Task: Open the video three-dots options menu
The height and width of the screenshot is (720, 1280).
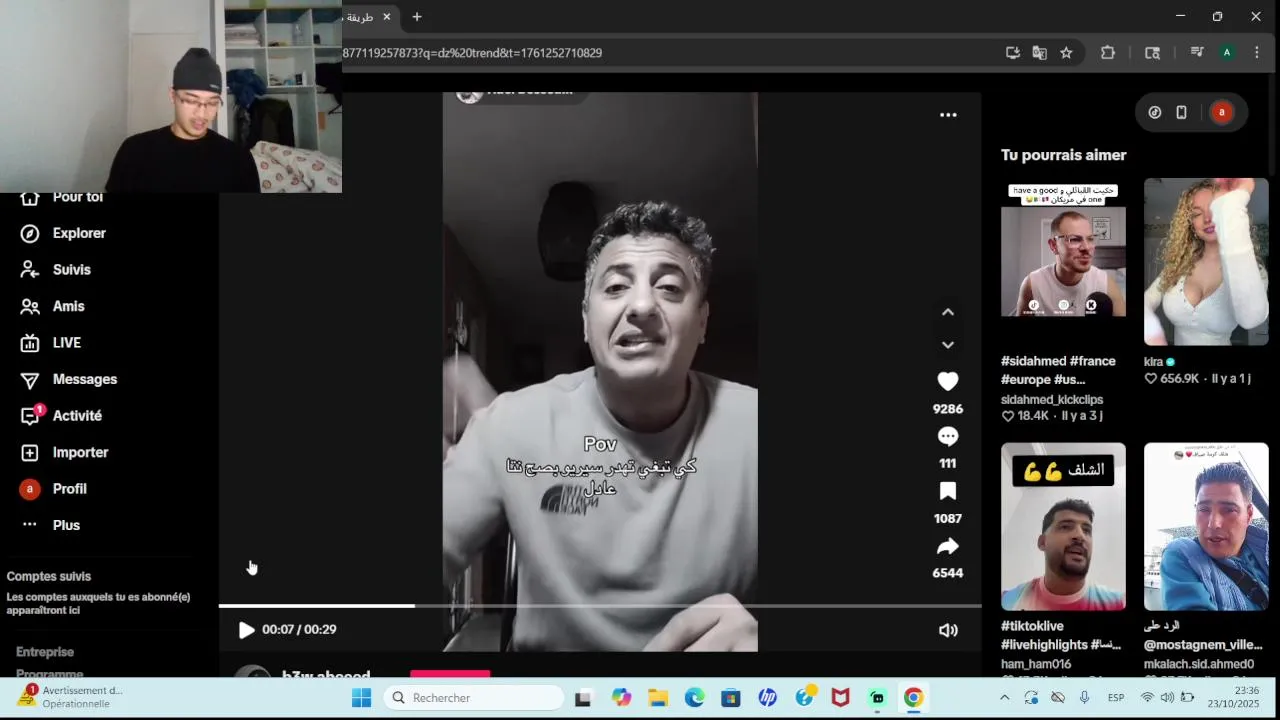Action: [x=948, y=115]
